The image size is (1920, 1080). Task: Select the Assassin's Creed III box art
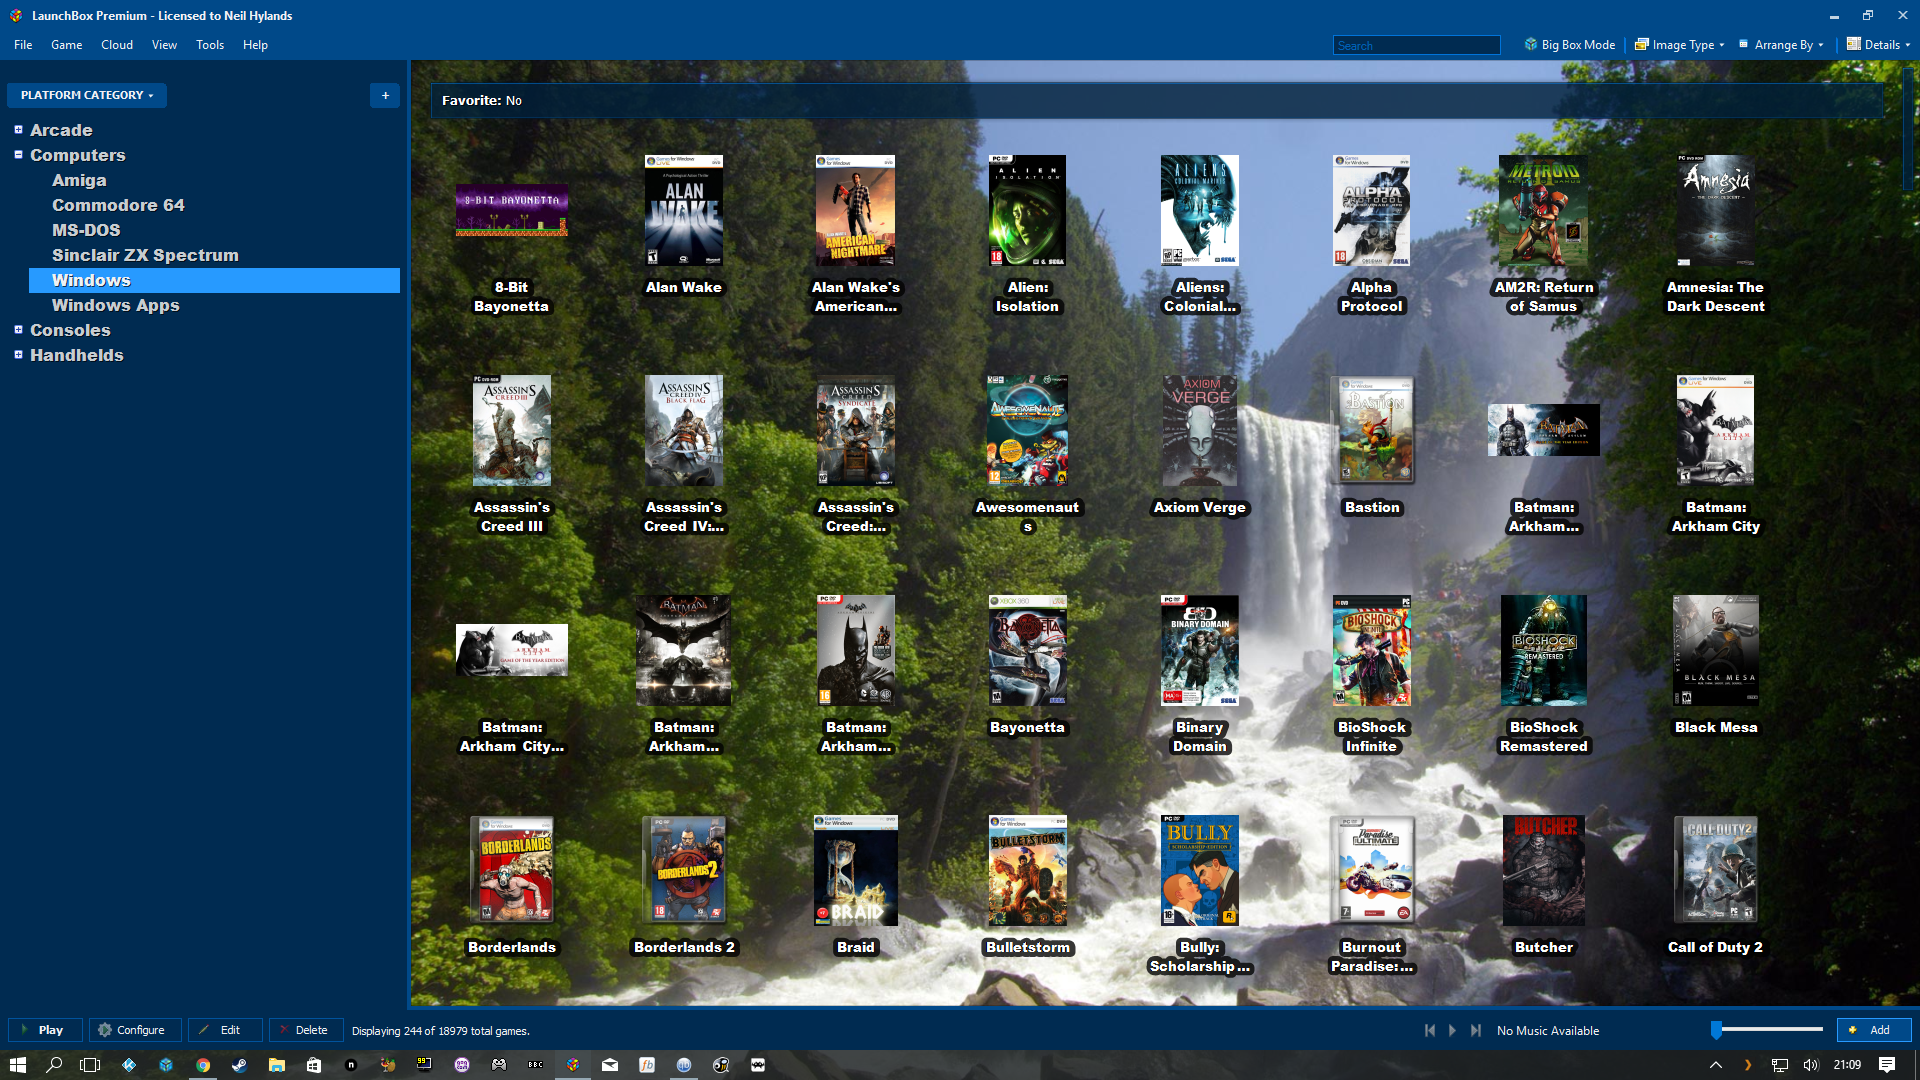tap(512, 430)
